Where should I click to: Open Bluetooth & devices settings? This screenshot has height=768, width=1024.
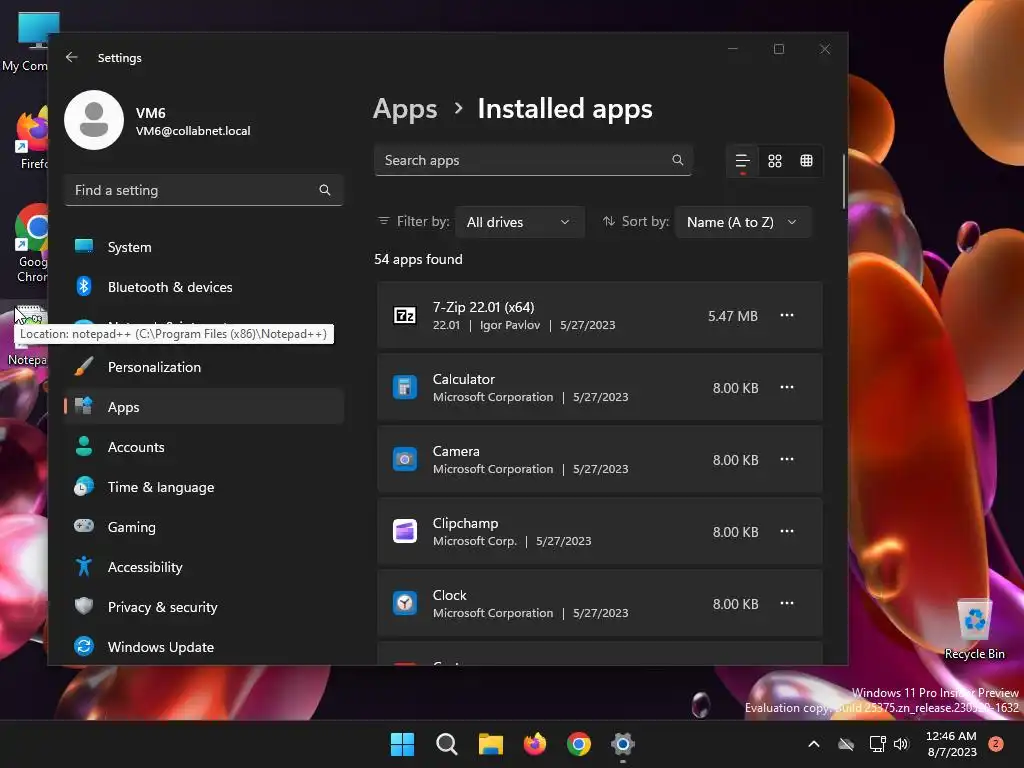pyautogui.click(x=204, y=287)
